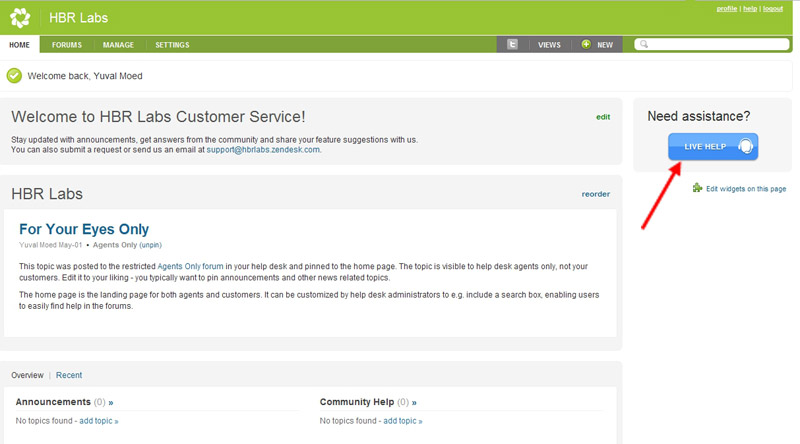Click the unpin link
Viewport: 800px width, 444px height.
coord(151,245)
